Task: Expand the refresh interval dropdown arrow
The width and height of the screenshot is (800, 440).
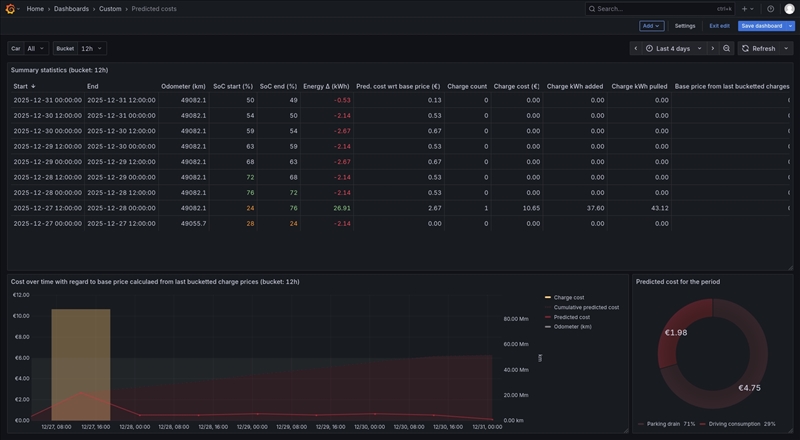Action: pyautogui.click(x=787, y=48)
